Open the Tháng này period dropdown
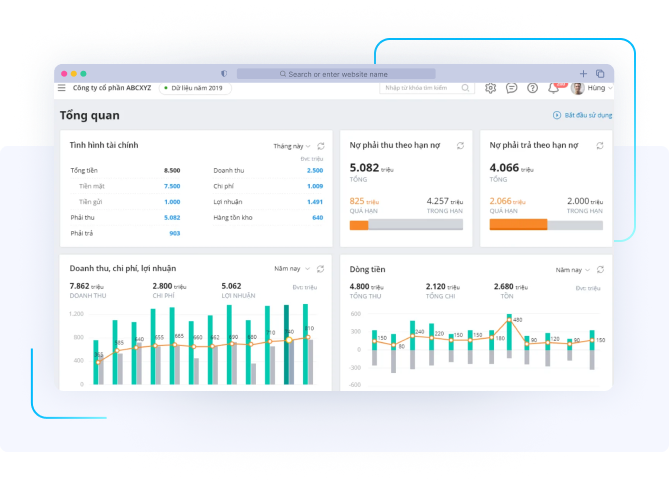The width and height of the screenshot is (669, 481). tap(292, 146)
